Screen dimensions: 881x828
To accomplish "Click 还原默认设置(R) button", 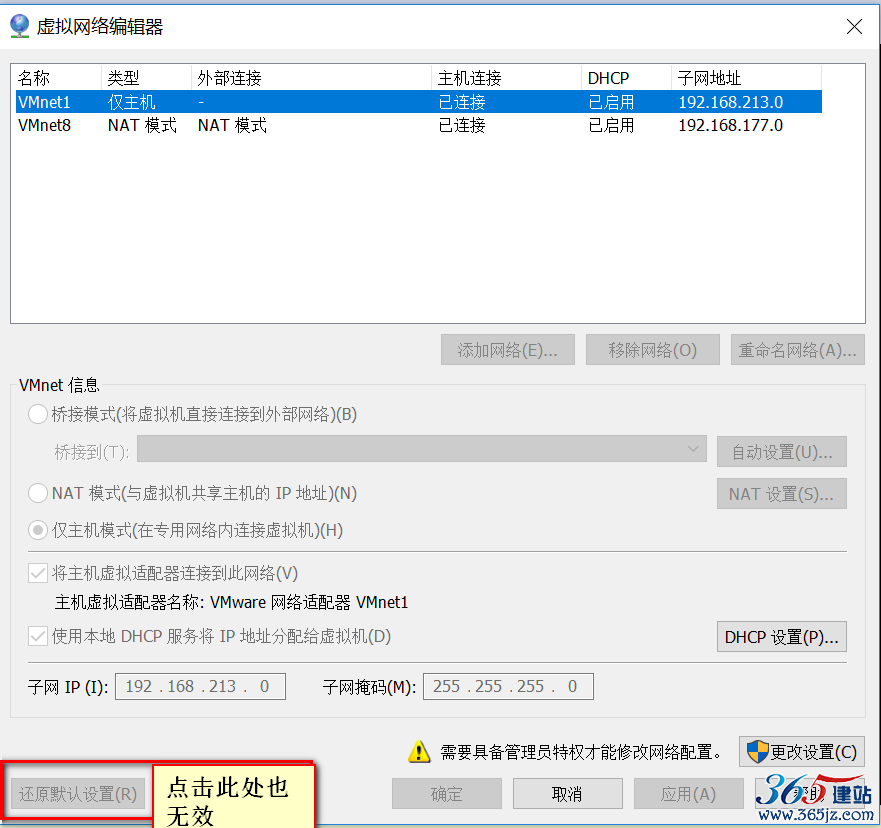I will click(x=78, y=794).
